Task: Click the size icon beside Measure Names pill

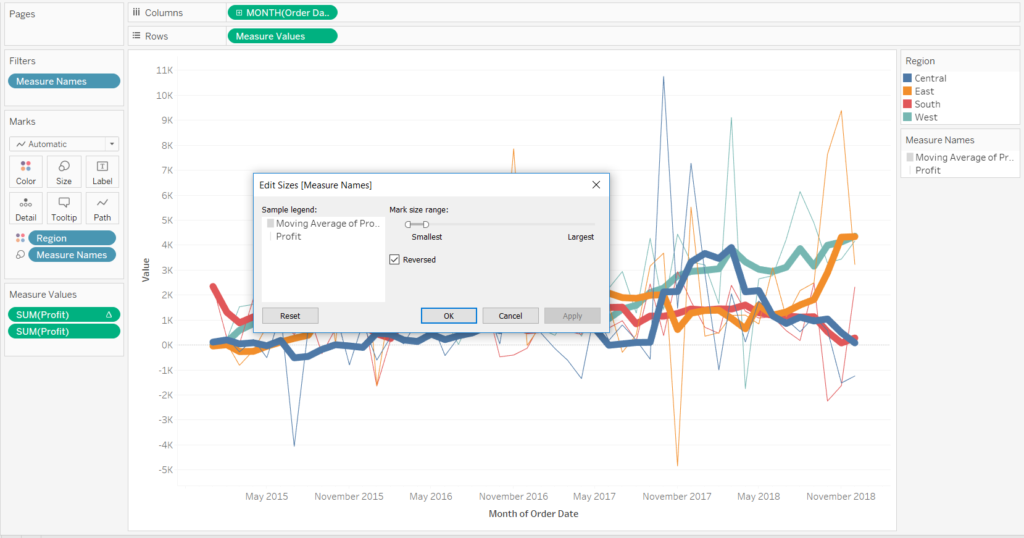Action: coord(22,255)
